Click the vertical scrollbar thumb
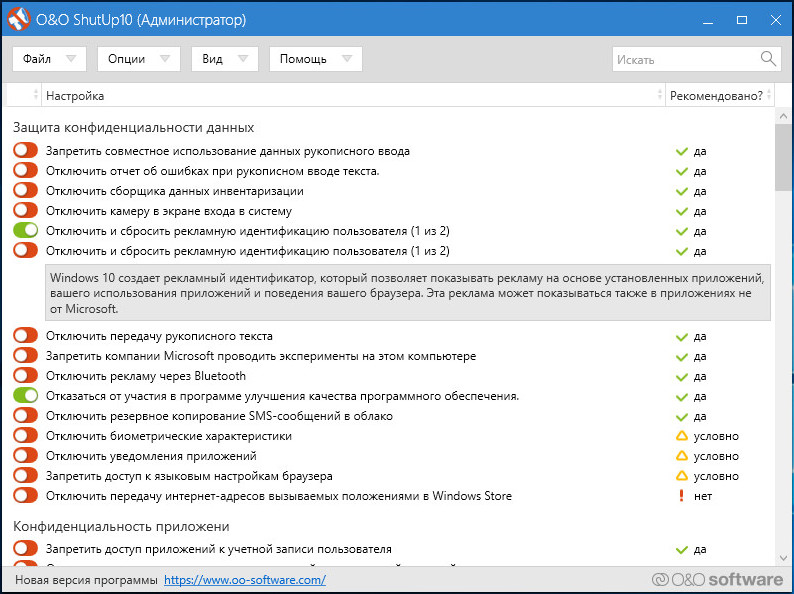 pos(784,157)
